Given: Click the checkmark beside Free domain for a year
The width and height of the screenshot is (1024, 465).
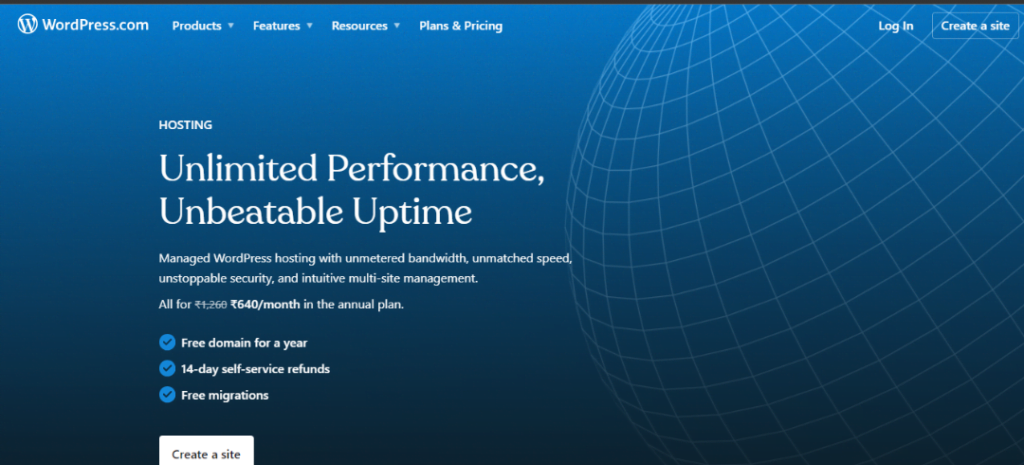Looking at the screenshot, I should point(167,343).
